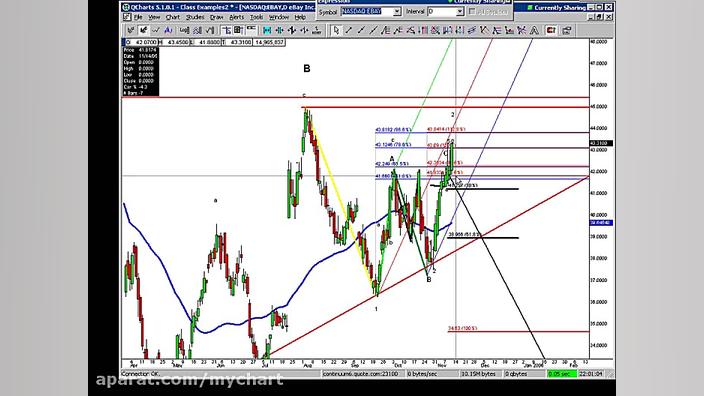This screenshot has height=396, width=704.
Task: Open the Alerts menu
Action: 237,17
